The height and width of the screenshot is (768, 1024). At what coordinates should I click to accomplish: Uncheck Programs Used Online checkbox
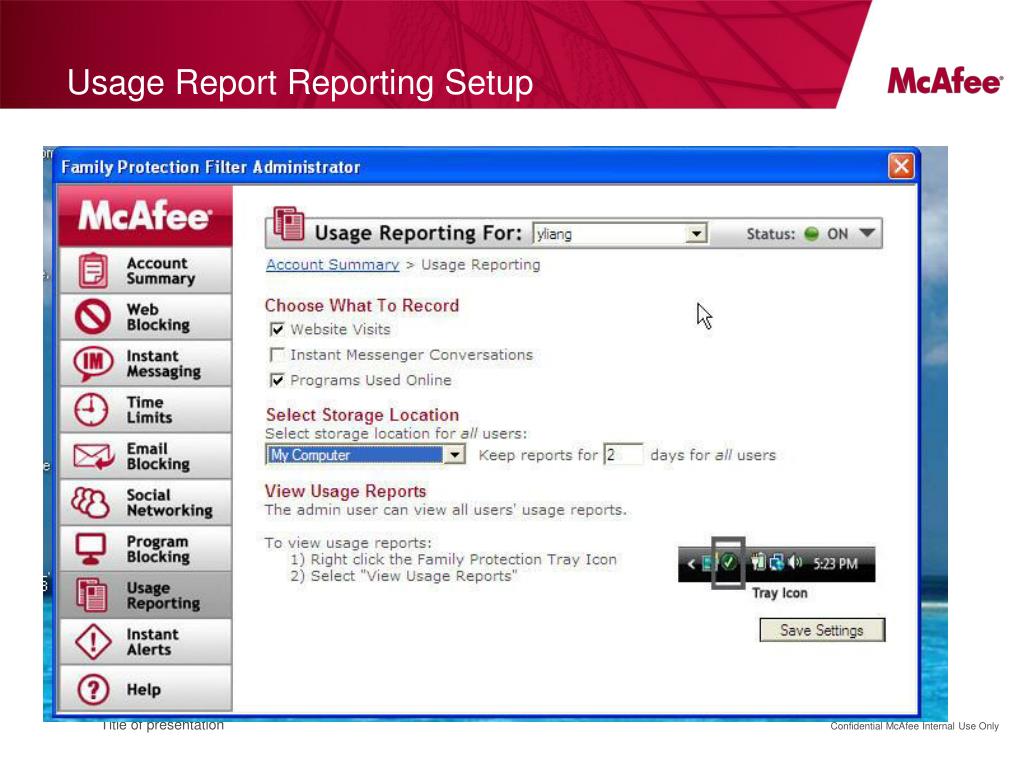click(x=277, y=380)
